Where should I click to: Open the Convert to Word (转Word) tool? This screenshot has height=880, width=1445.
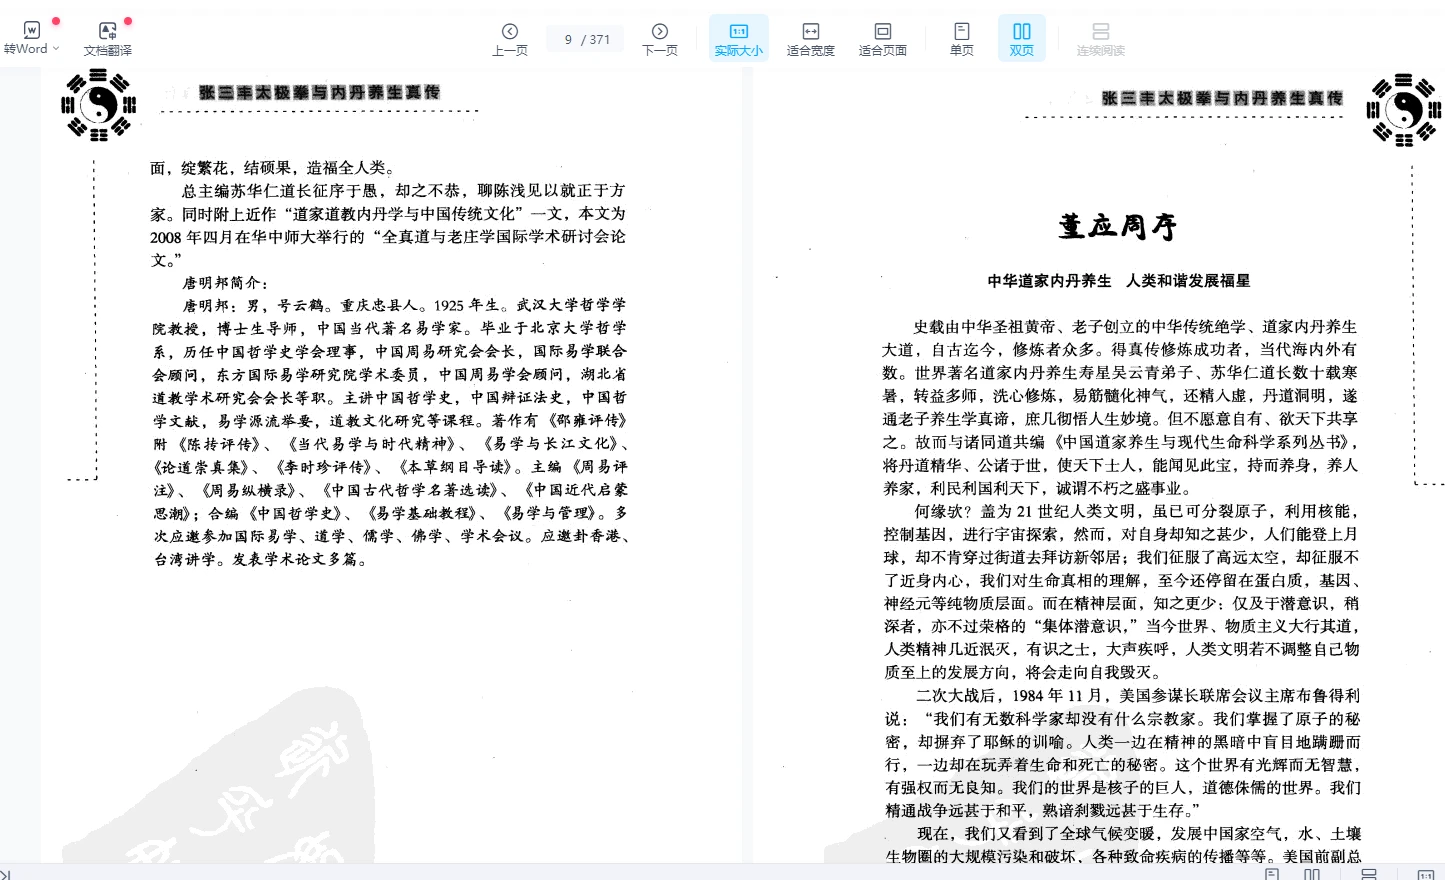point(32,38)
